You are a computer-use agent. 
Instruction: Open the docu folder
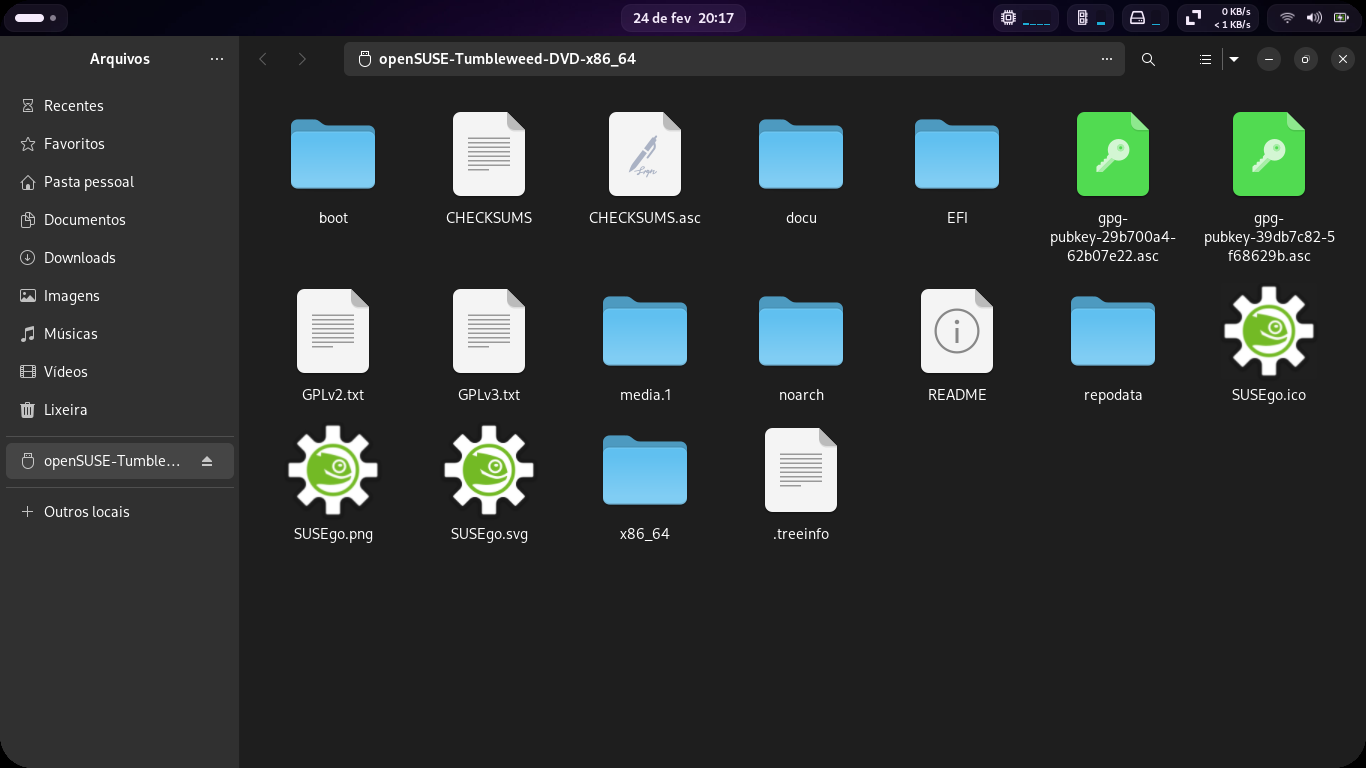click(x=801, y=154)
